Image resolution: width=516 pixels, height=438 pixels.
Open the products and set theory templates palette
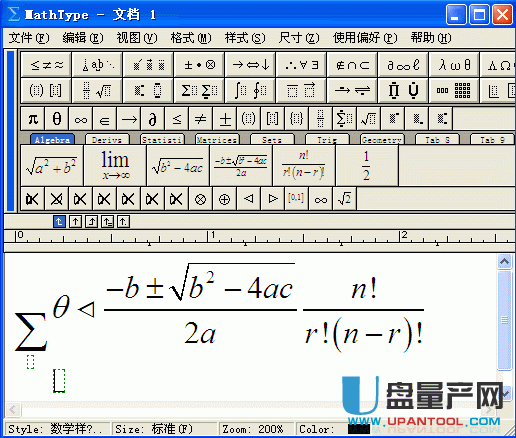click(x=403, y=90)
